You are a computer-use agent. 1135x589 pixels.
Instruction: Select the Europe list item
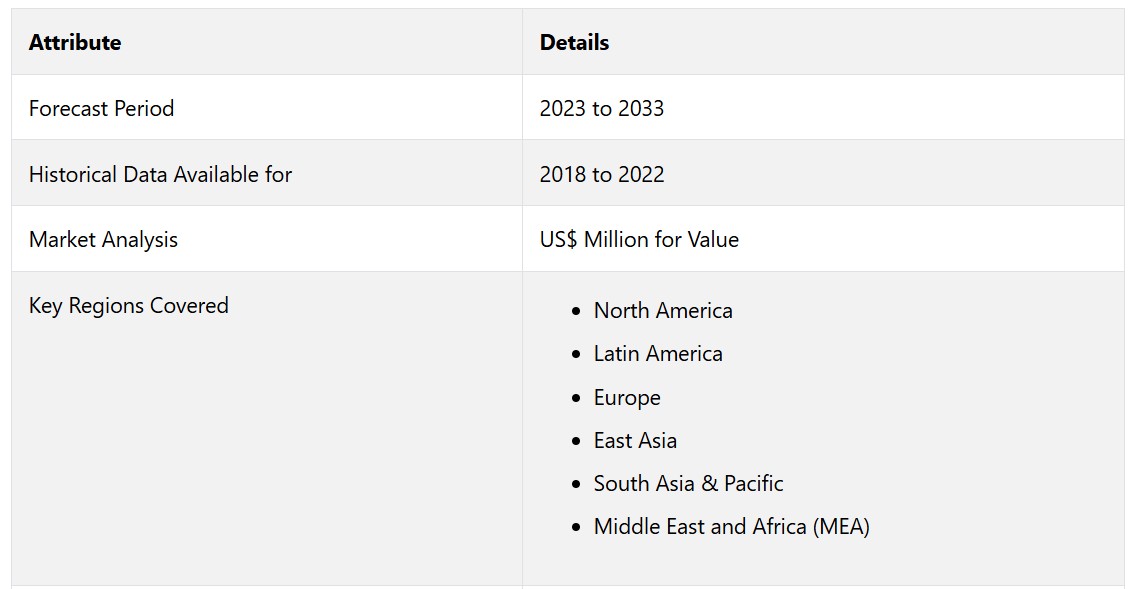click(627, 397)
